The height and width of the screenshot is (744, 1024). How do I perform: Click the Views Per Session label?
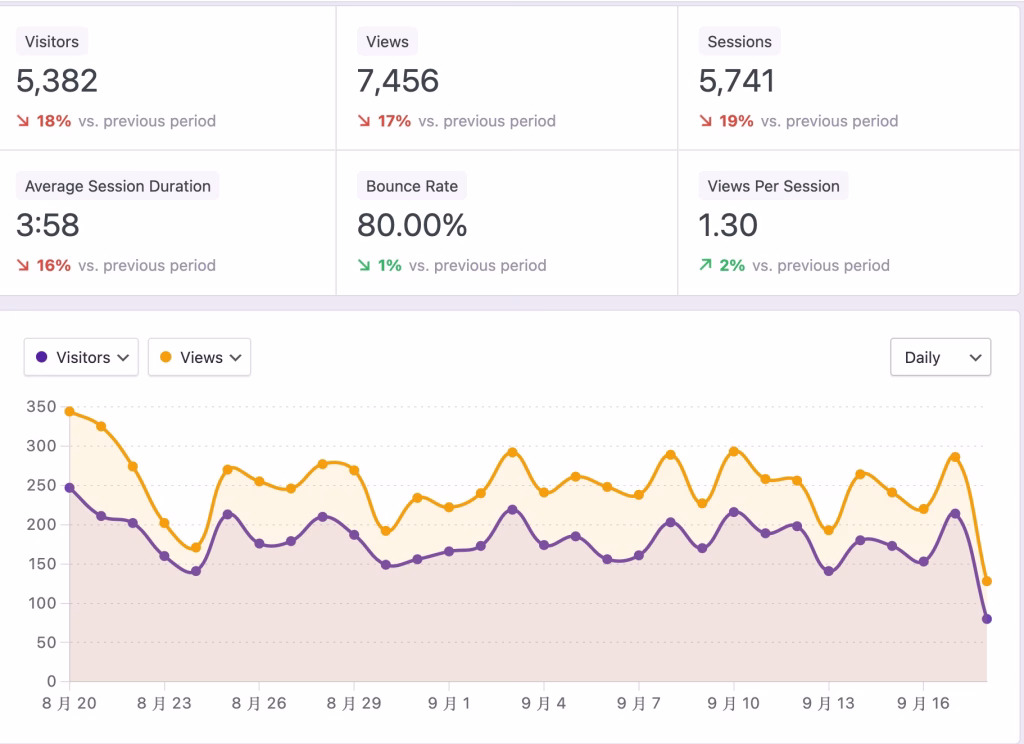click(x=773, y=186)
